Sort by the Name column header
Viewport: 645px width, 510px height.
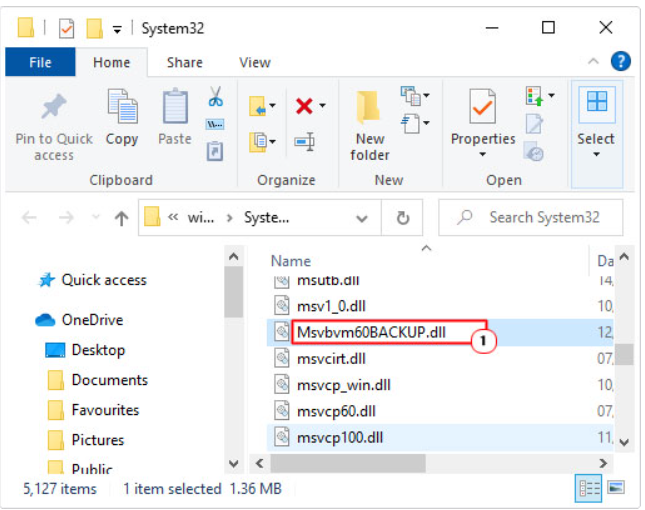tap(290, 261)
